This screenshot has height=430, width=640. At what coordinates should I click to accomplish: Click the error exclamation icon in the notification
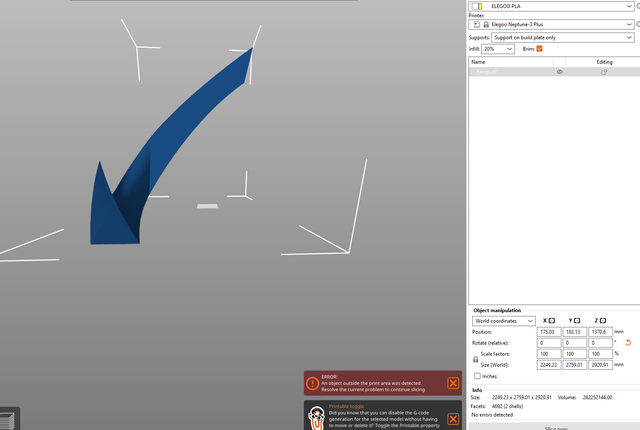point(312,383)
